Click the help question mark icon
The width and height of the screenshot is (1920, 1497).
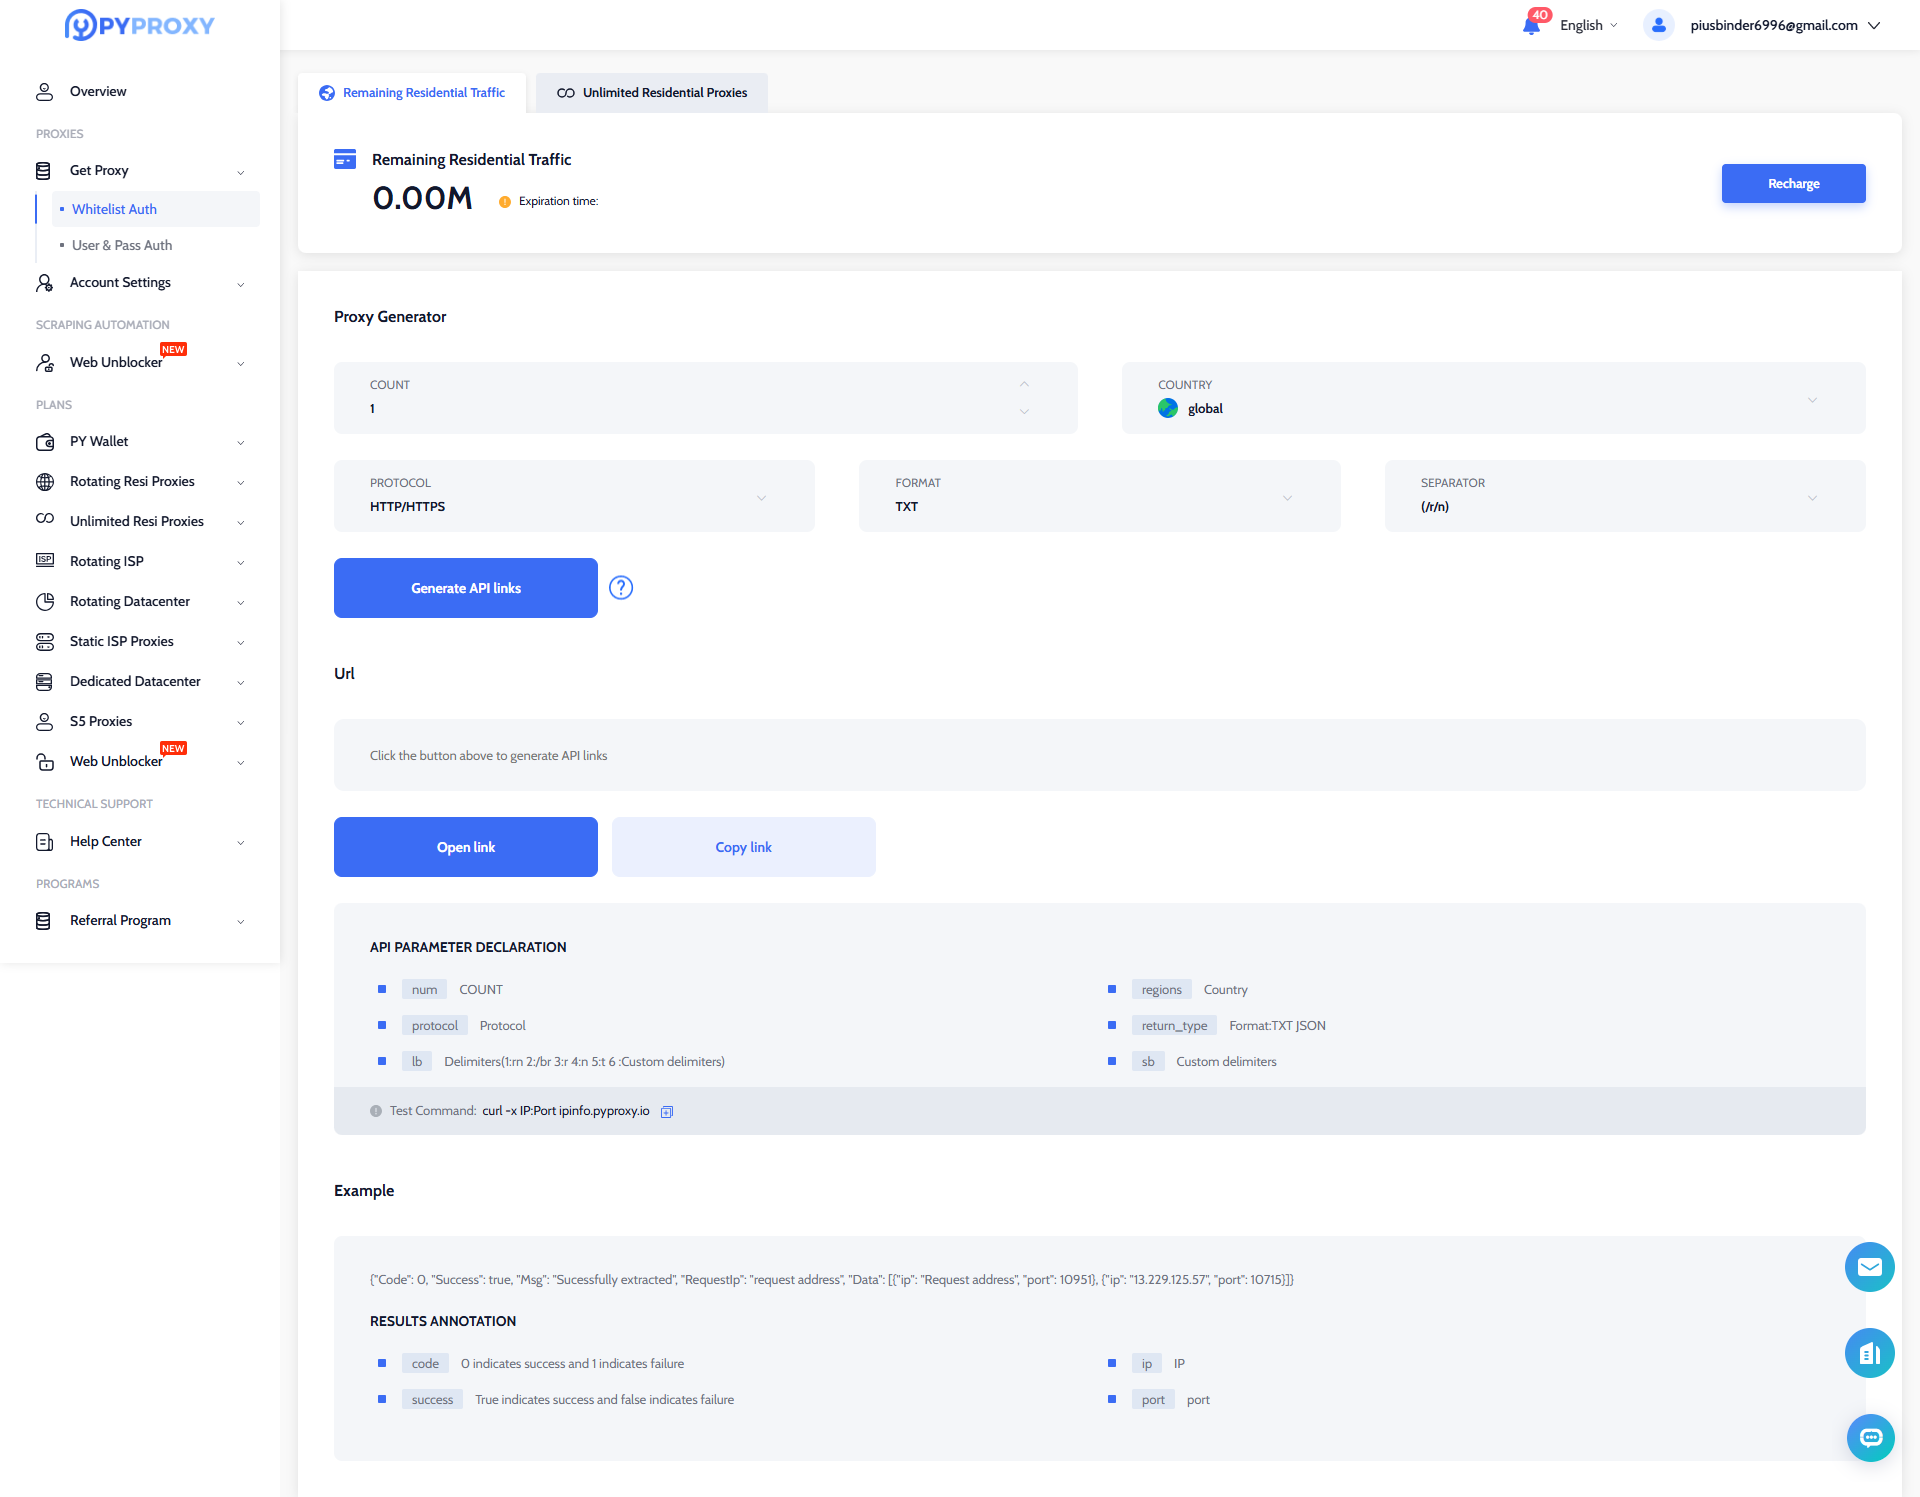[621, 588]
